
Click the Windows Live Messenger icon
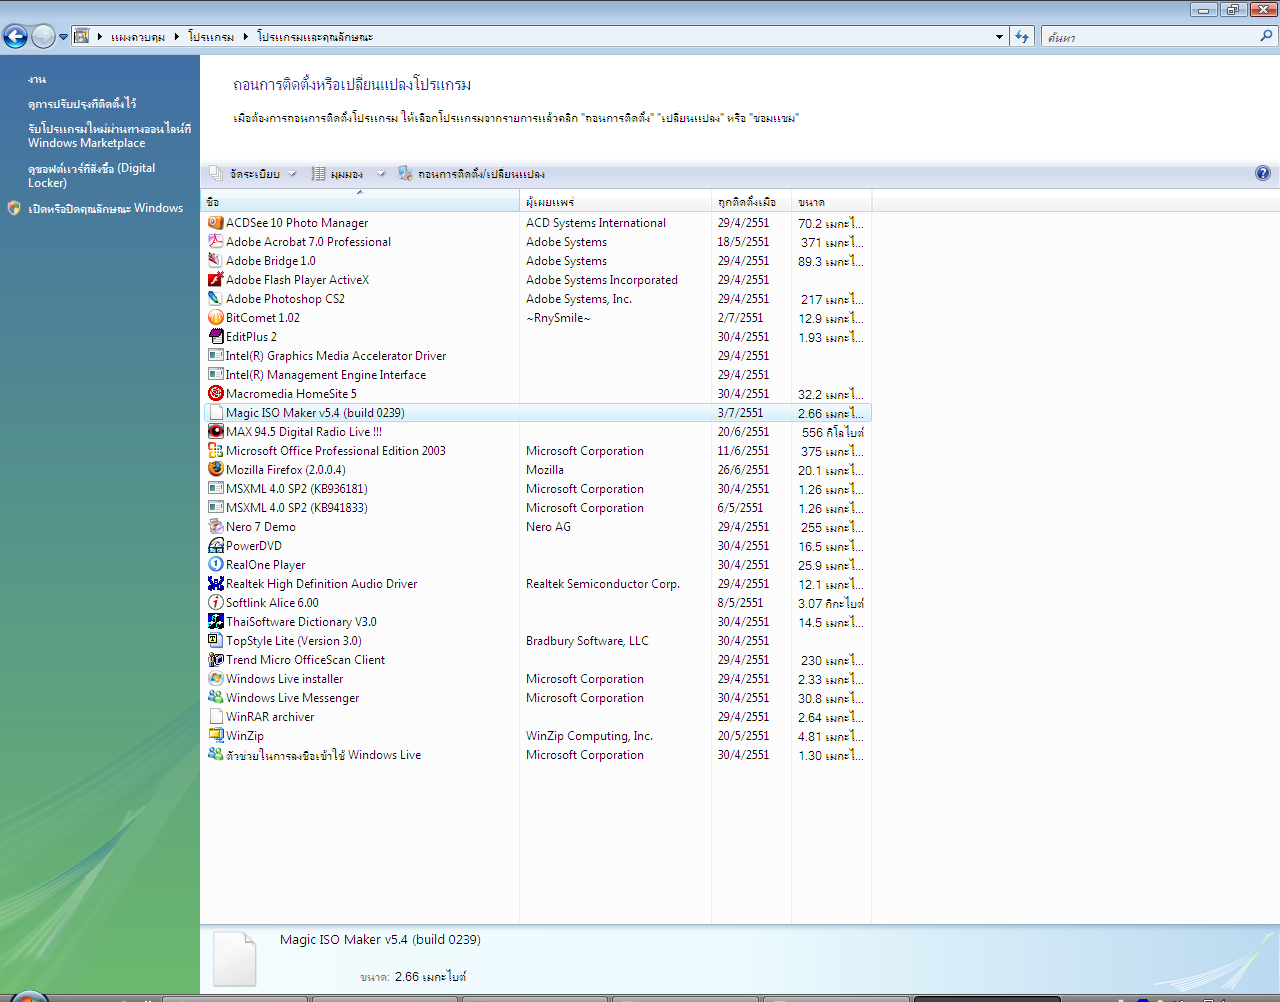[x=215, y=698]
